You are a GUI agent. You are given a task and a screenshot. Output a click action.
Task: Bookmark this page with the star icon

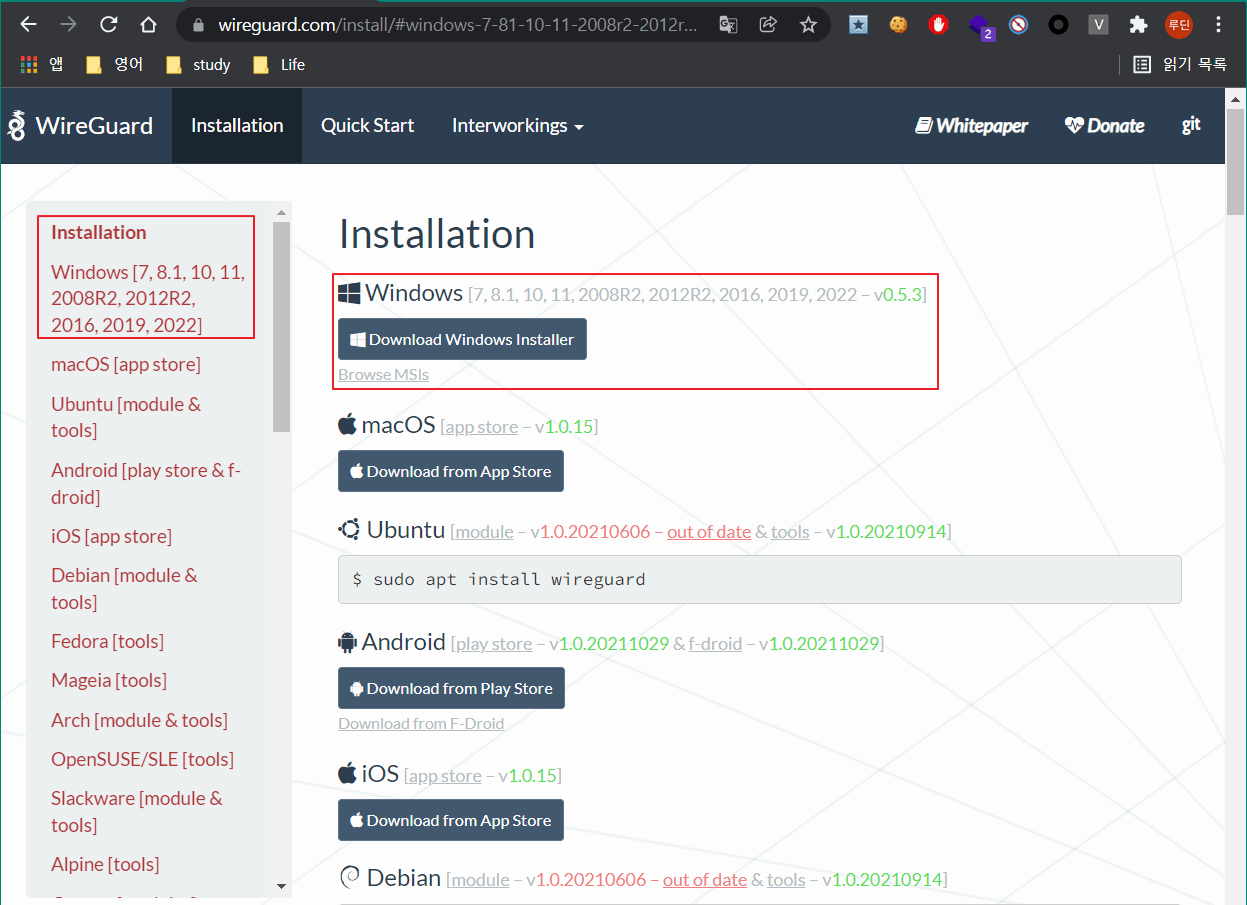point(808,25)
